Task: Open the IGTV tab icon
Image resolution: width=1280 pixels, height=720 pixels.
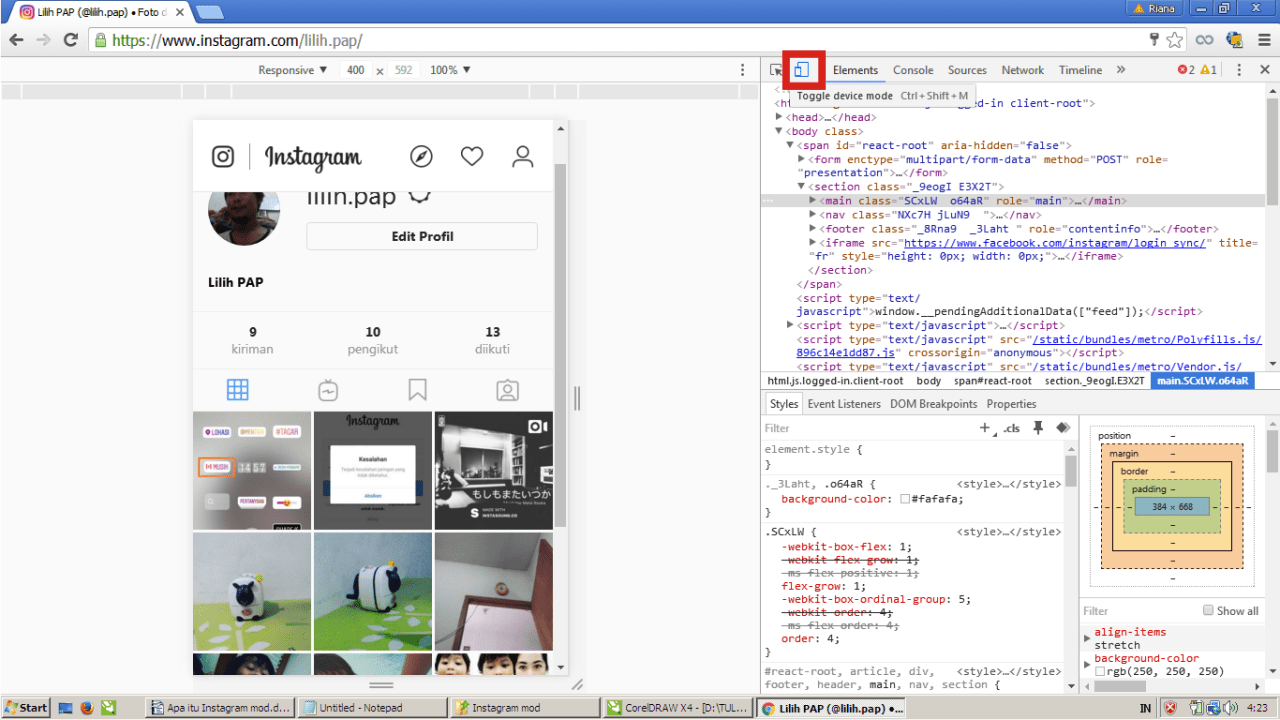Action: (x=327, y=389)
